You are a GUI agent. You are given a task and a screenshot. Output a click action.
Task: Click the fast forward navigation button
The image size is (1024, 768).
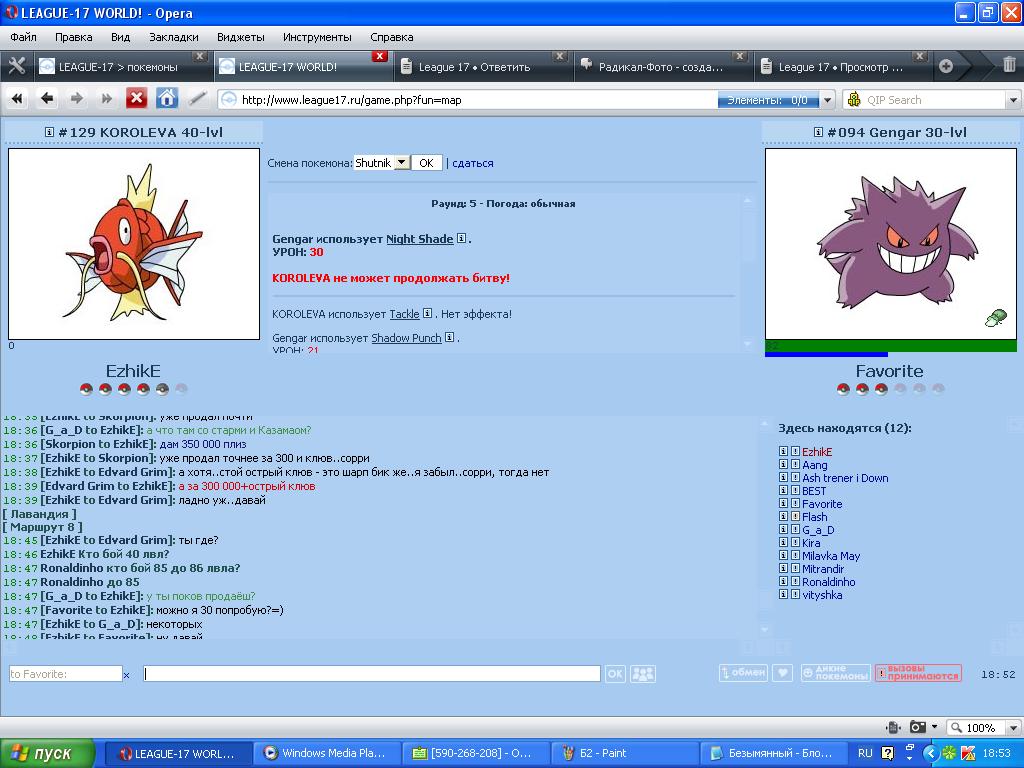point(106,99)
